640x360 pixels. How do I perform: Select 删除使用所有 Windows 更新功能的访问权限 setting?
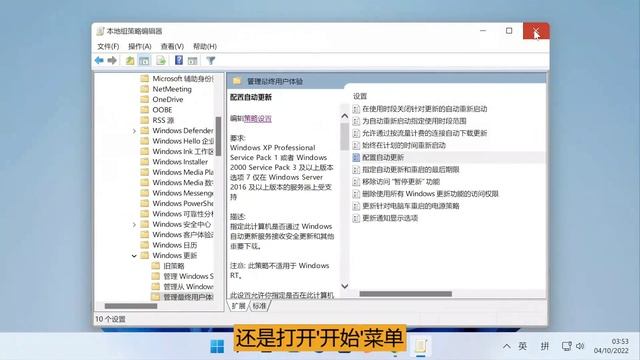[430, 194]
